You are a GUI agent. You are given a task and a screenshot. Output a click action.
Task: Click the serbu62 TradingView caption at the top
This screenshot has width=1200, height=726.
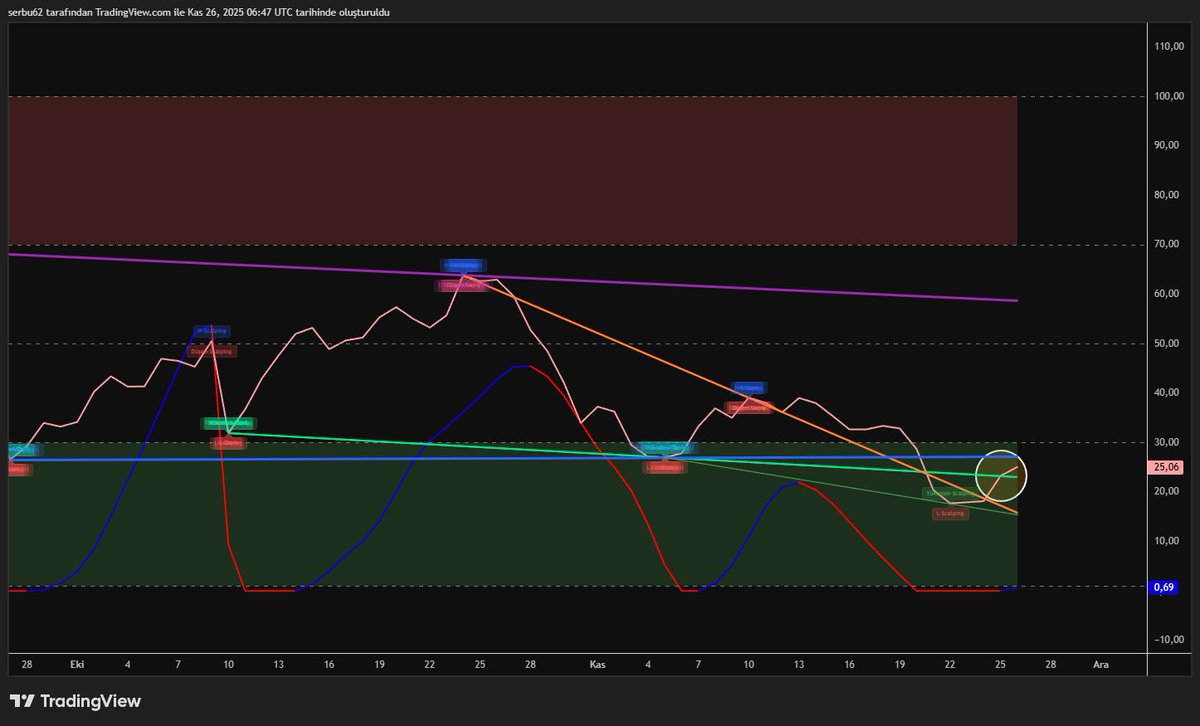pyautogui.click(x=199, y=12)
